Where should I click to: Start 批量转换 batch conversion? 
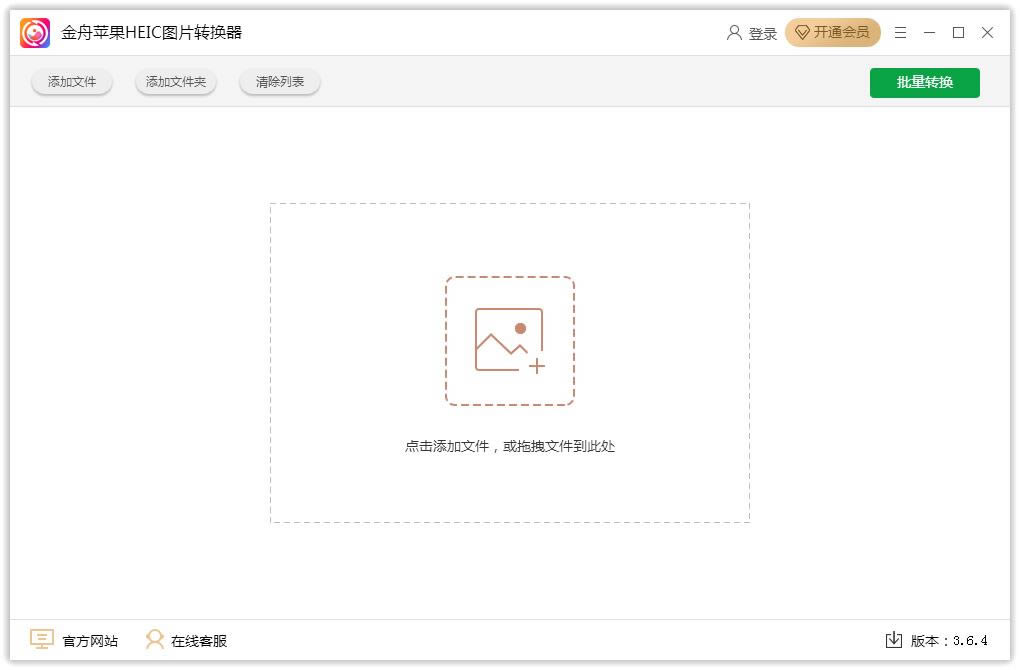tap(924, 83)
